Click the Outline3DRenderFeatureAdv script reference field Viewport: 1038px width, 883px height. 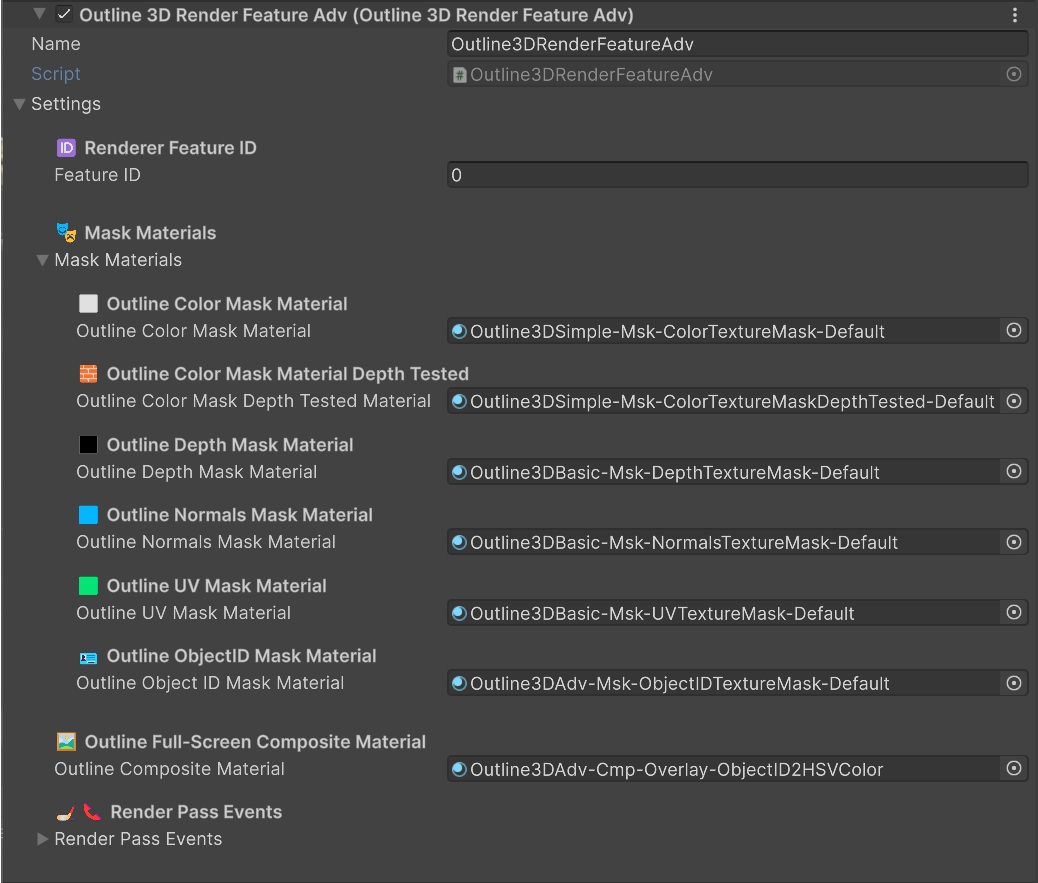point(723,74)
